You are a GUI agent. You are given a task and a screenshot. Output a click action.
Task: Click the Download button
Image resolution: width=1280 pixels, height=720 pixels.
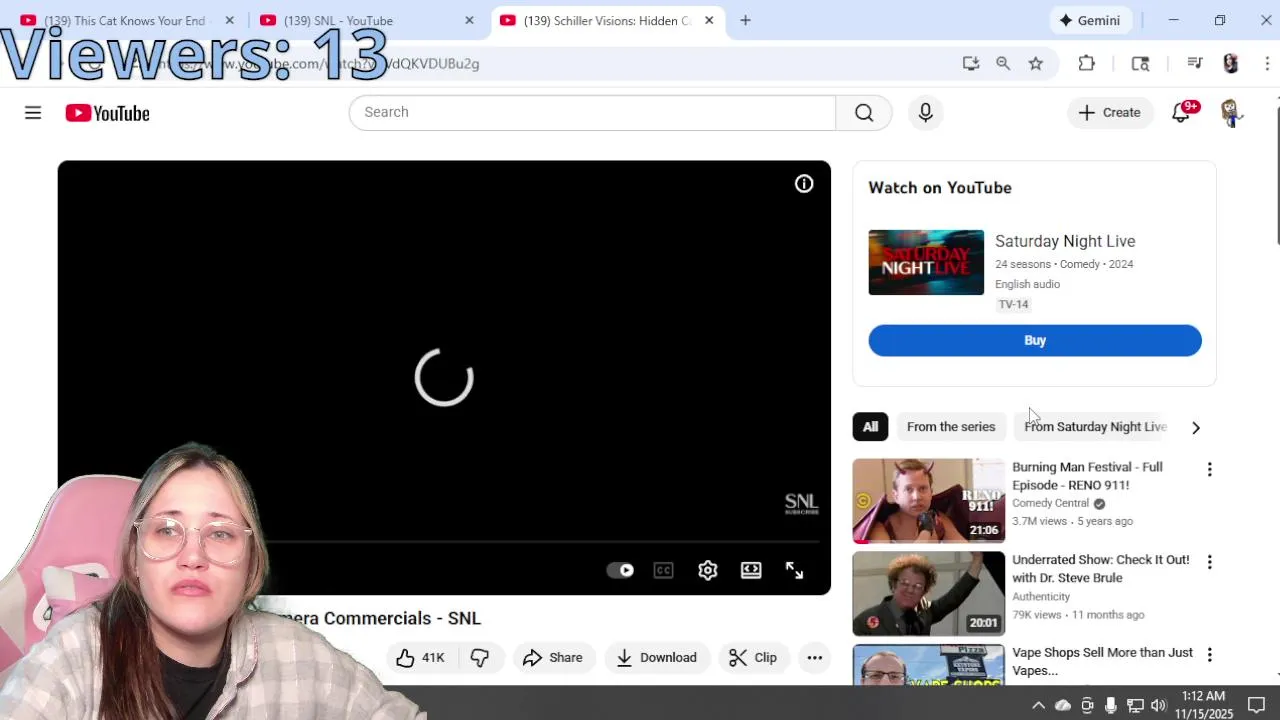tap(657, 657)
